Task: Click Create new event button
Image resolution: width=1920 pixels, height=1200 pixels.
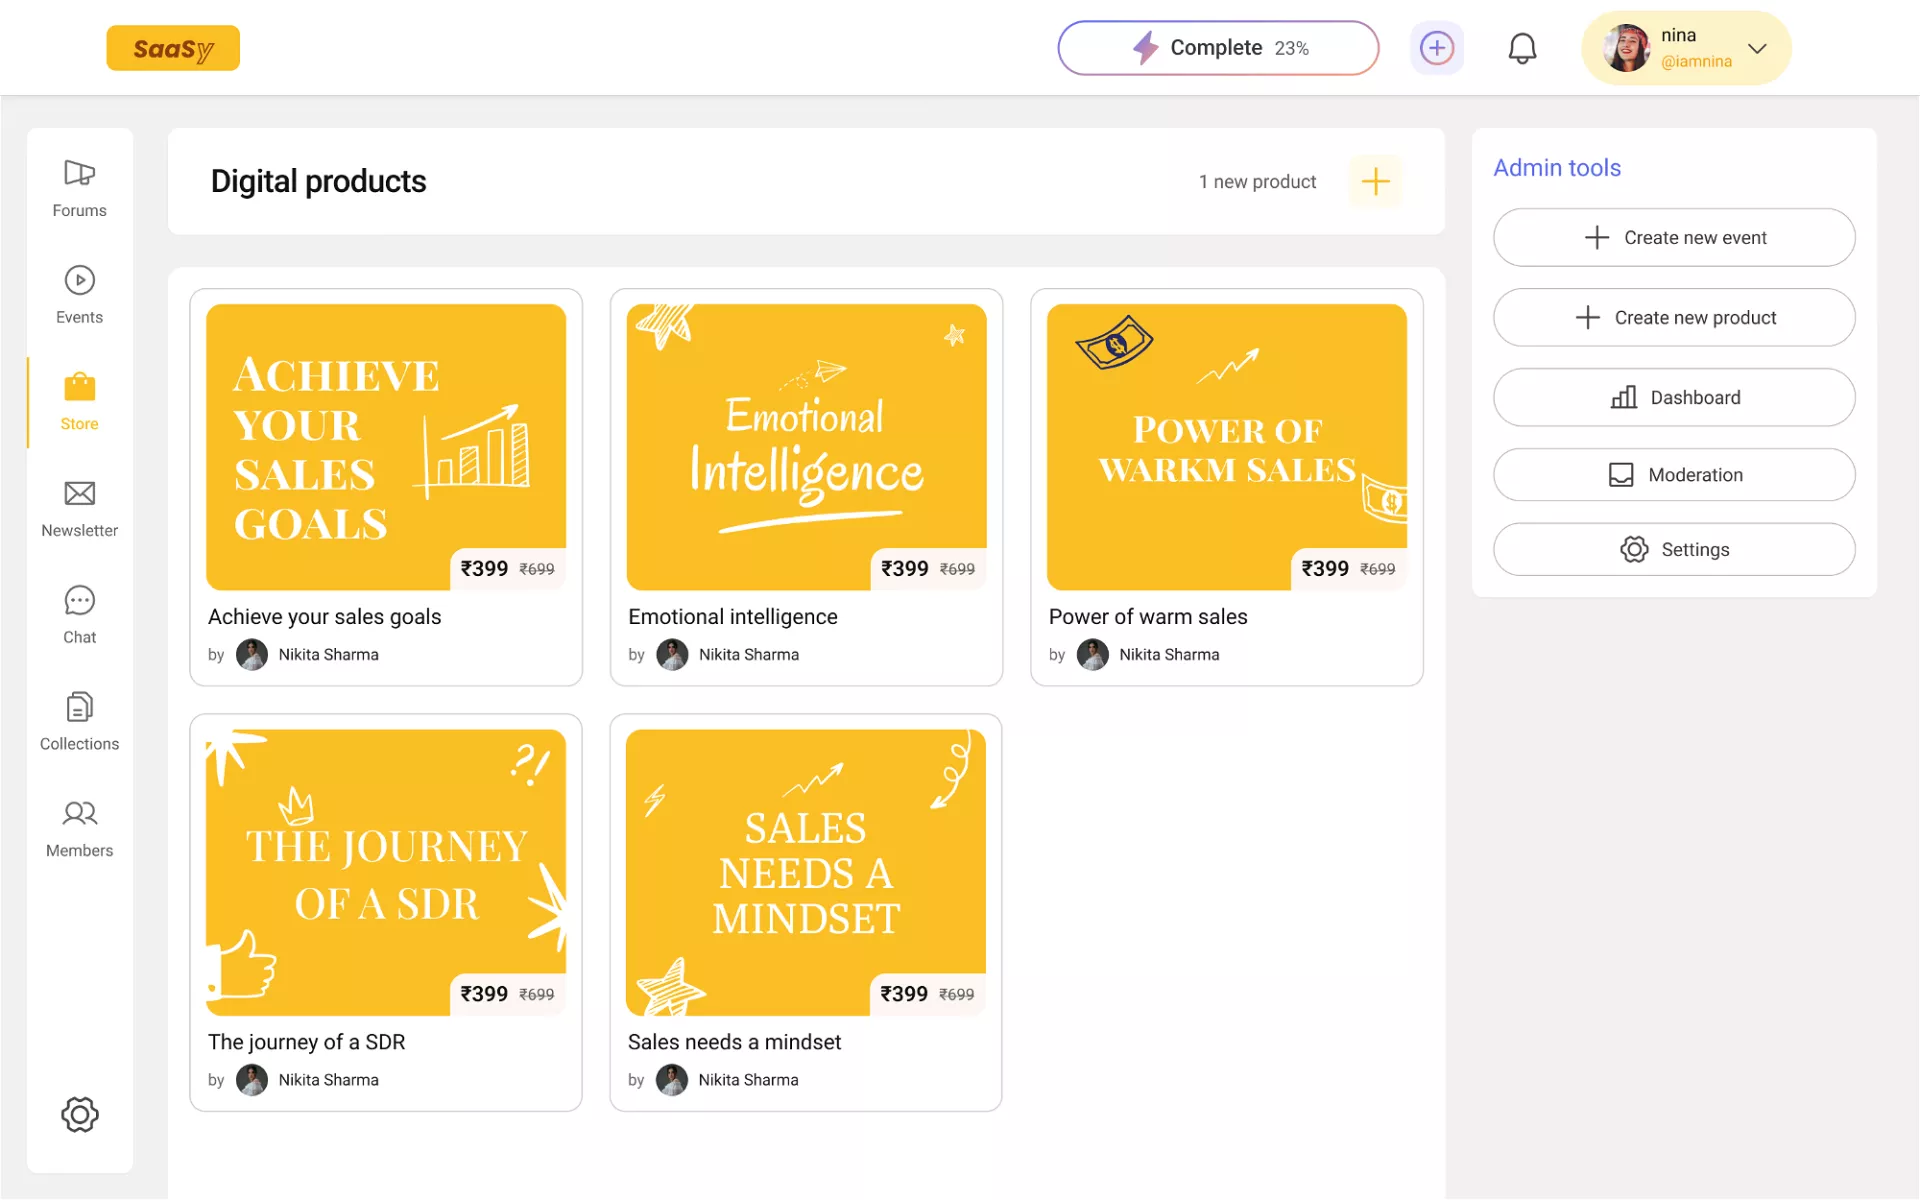Action: coord(1674,237)
